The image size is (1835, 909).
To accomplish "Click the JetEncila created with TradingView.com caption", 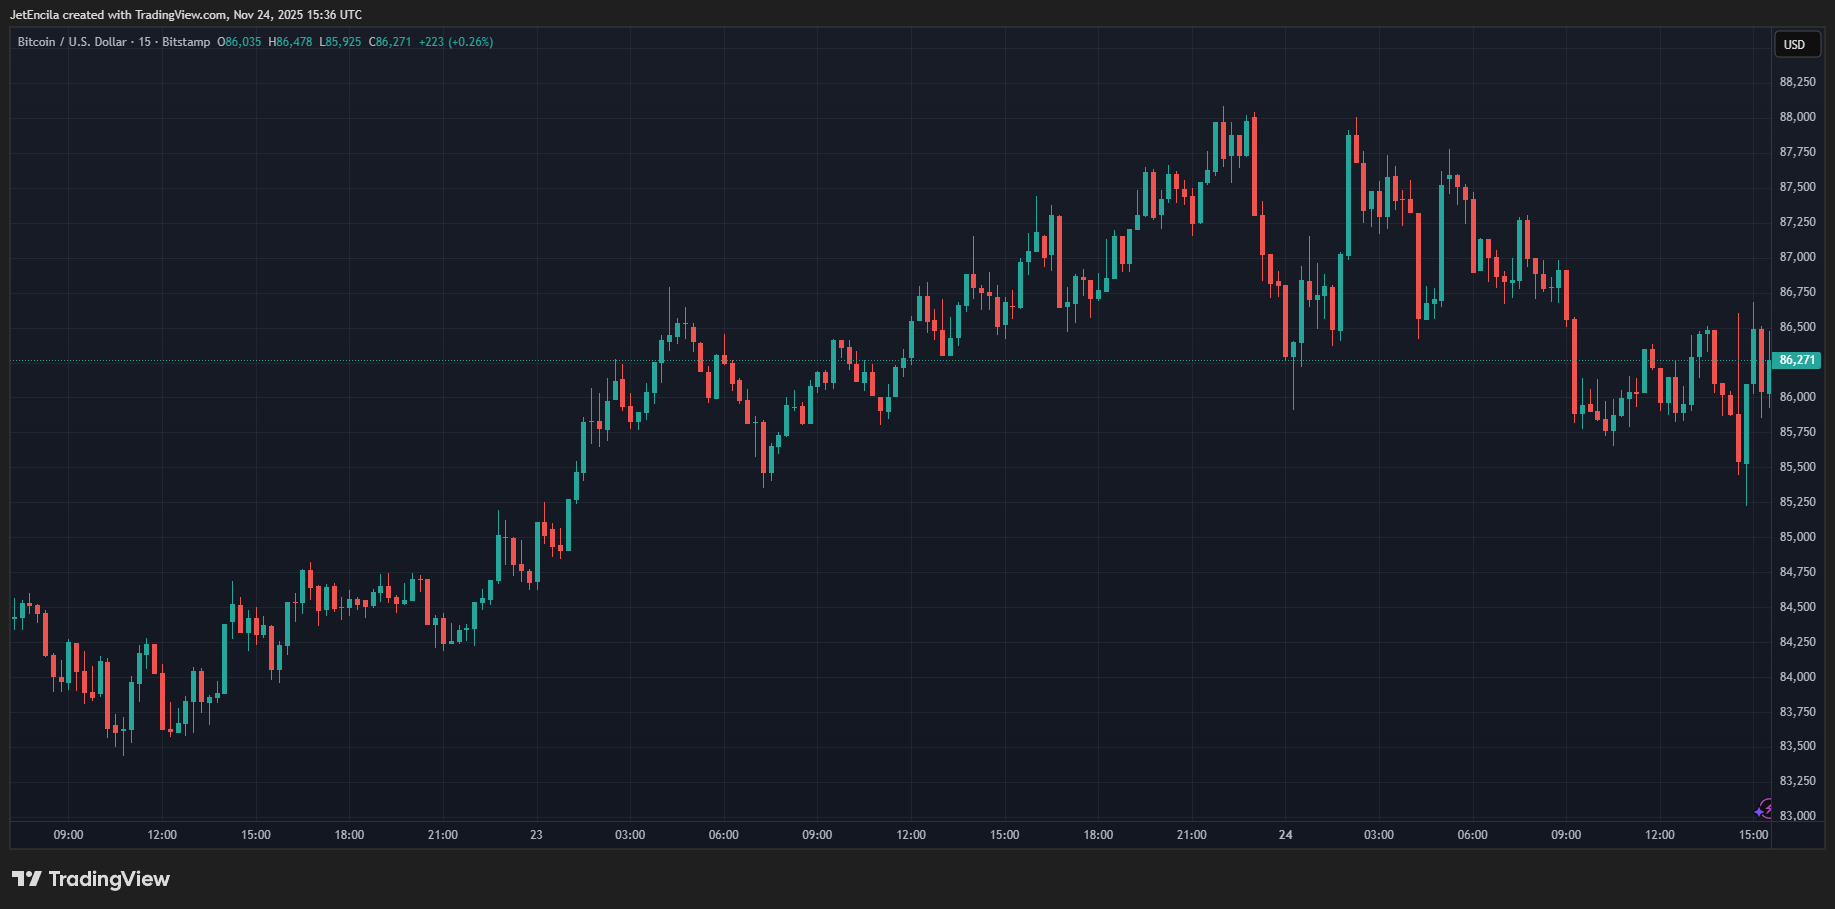I will point(186,15).
